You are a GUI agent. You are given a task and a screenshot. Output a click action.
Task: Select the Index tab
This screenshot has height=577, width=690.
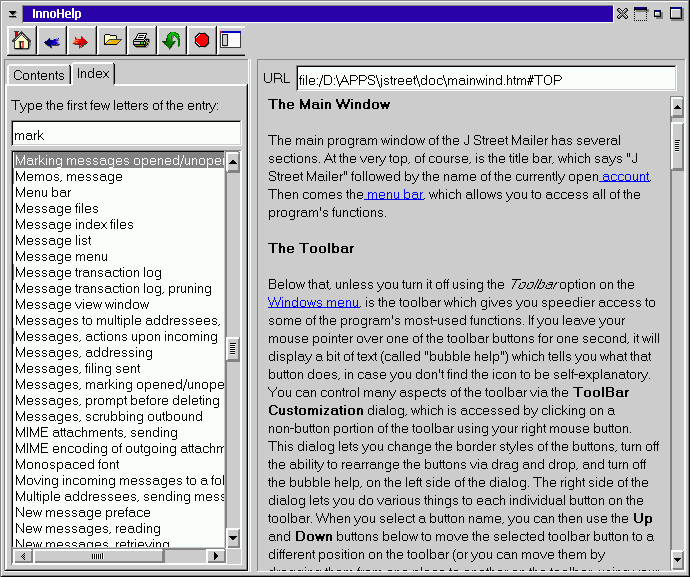coord(93,74)
